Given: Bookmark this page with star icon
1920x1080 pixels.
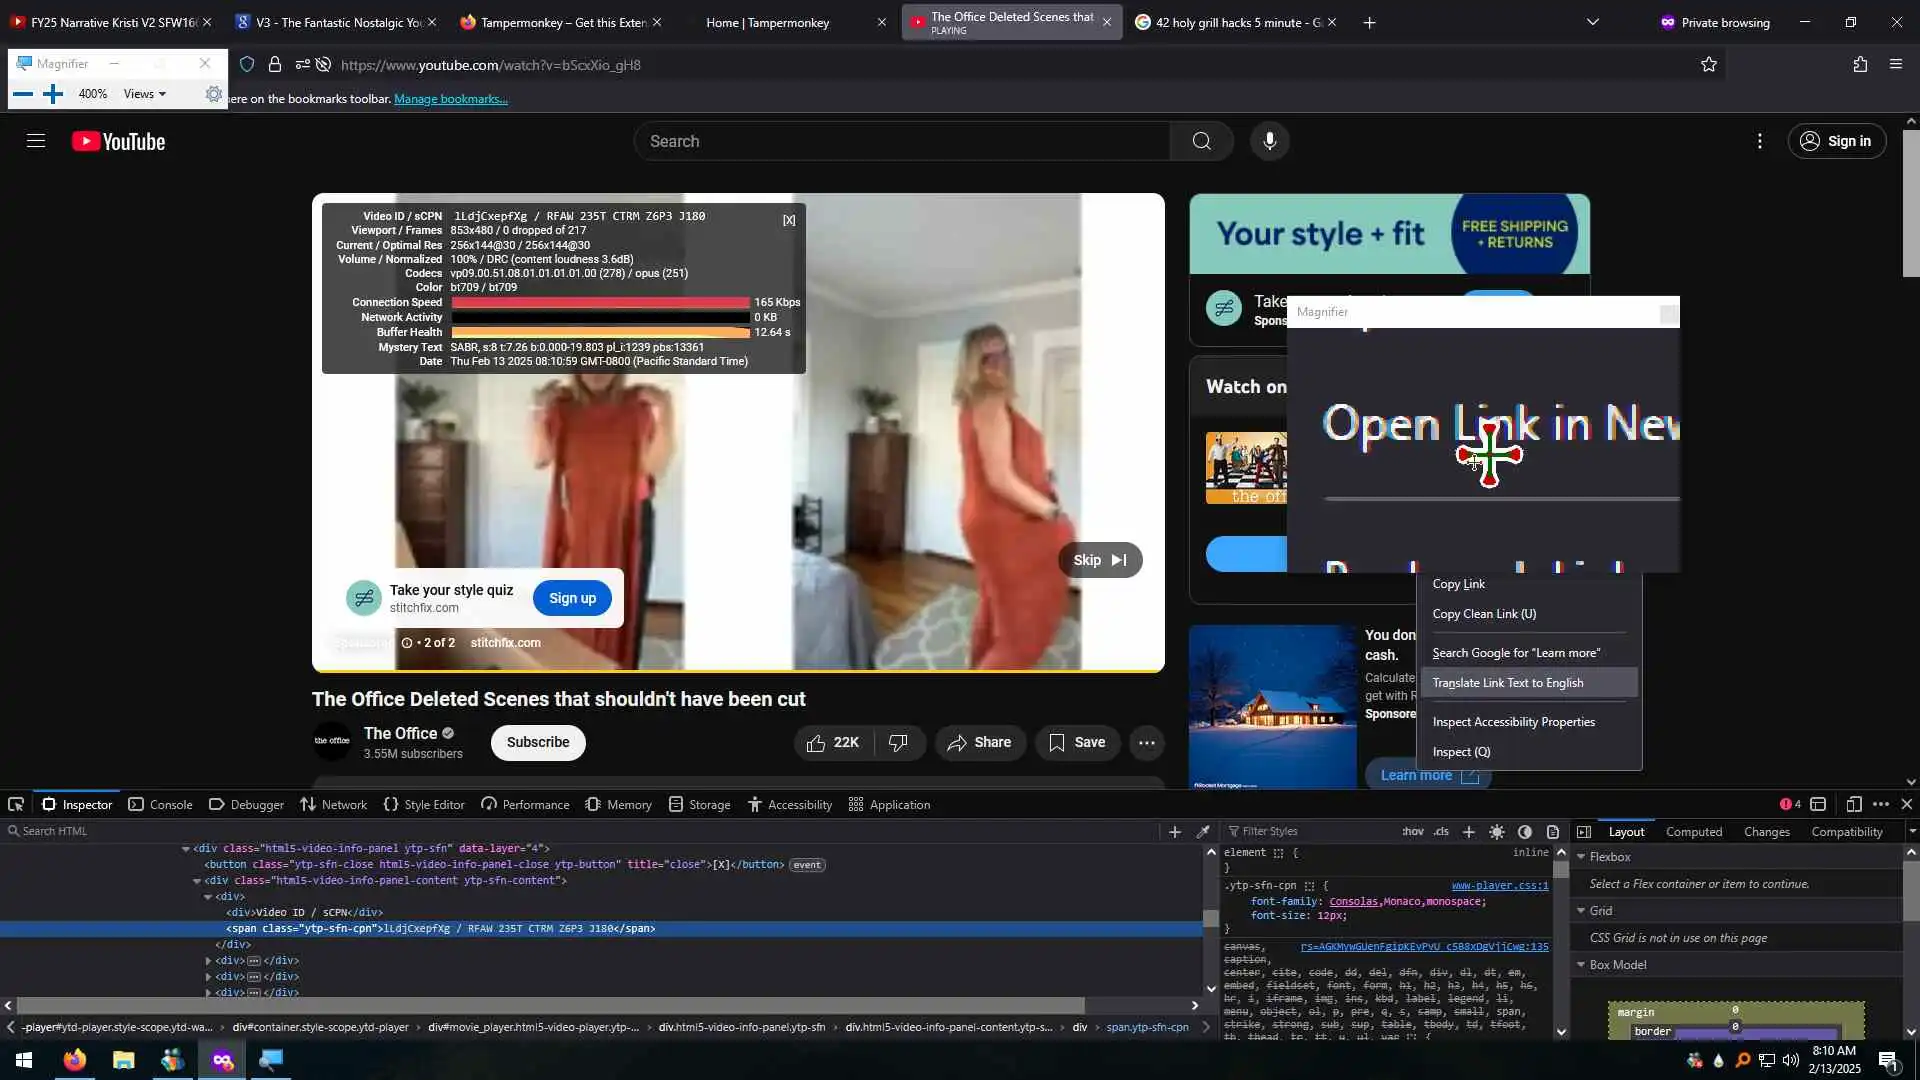Looking at the screenshot, I should pos(1709,65).
